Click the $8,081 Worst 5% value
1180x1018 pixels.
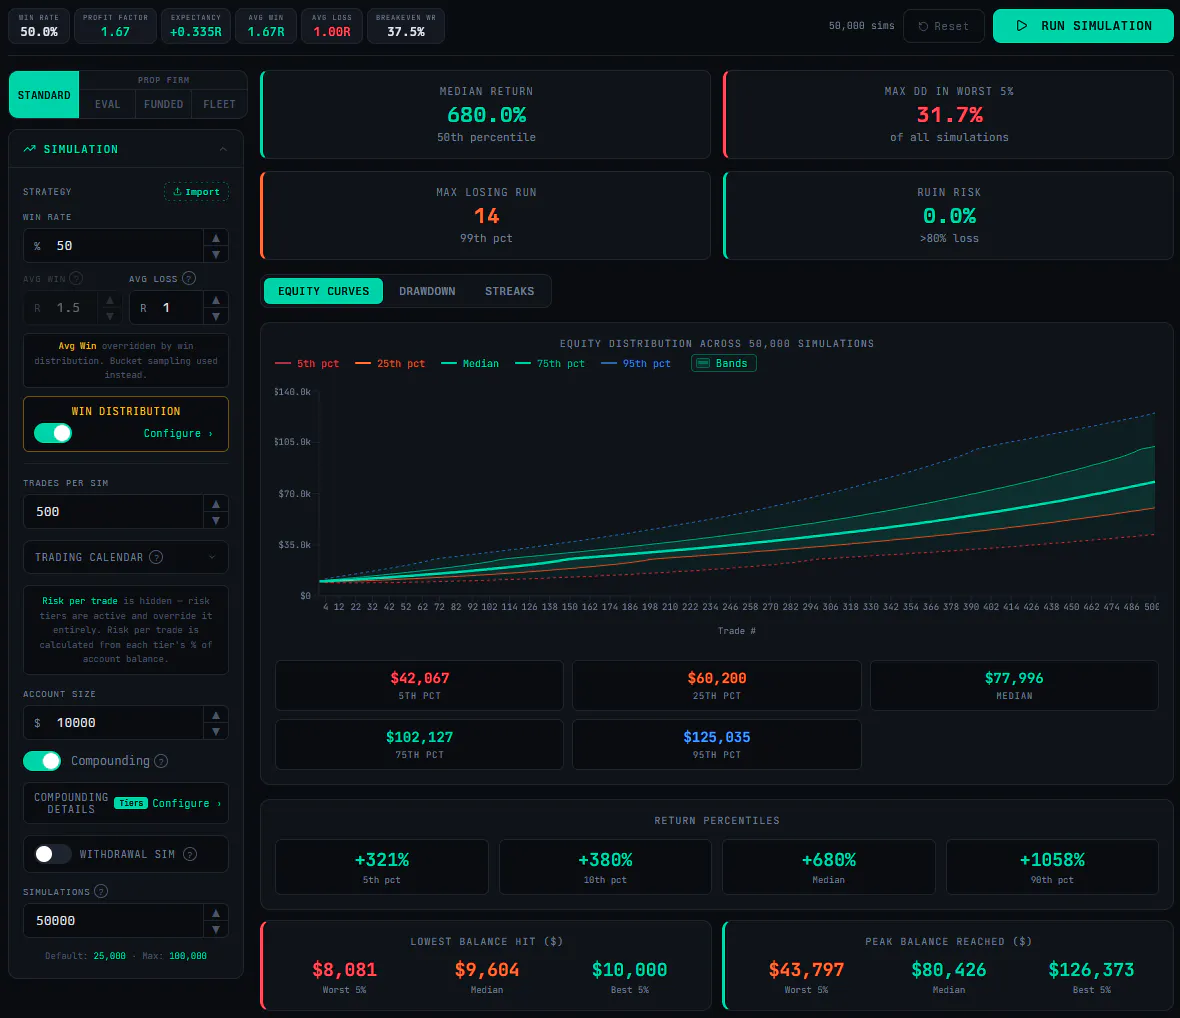click(345, 970)
